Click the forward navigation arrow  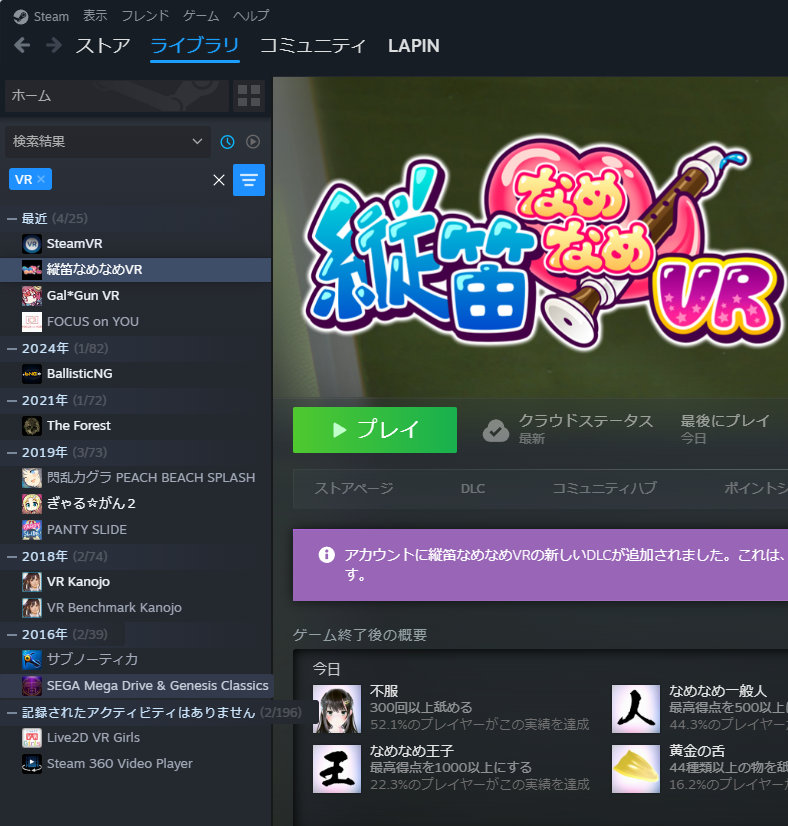point(53,45)
